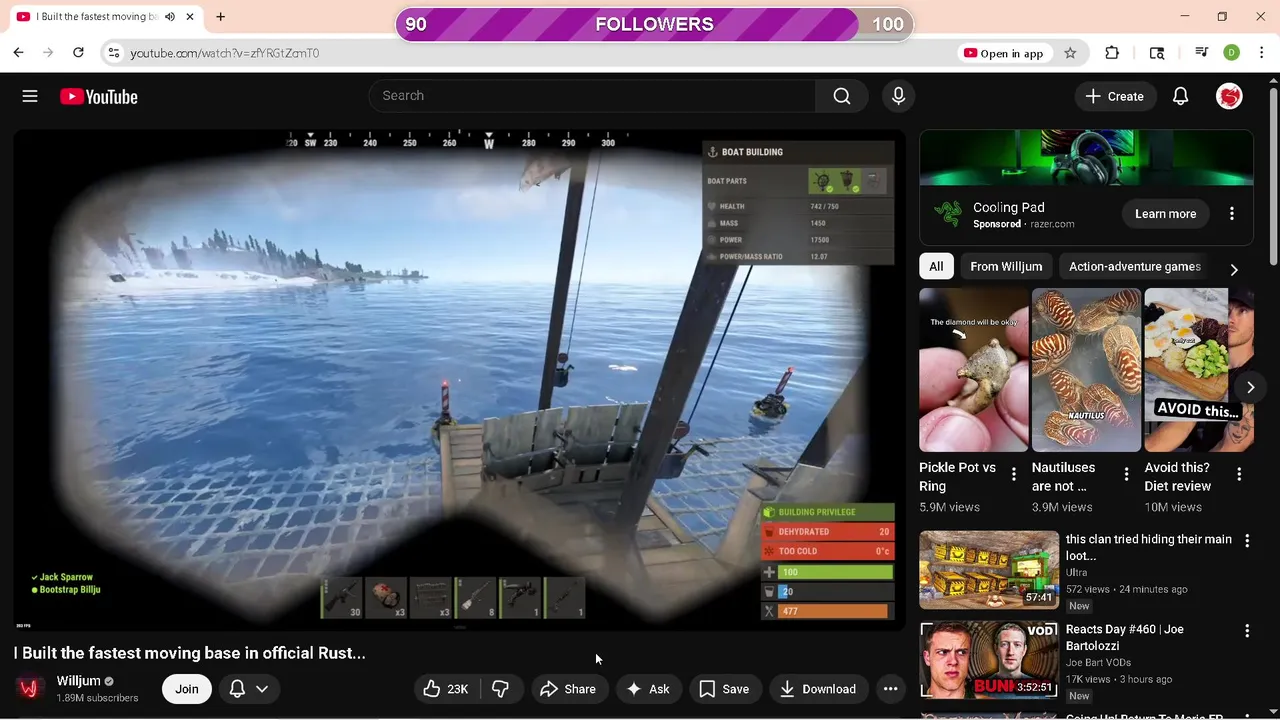Click Join to become a member
This screenshot has height=720, width=1280.
(187, 689)
